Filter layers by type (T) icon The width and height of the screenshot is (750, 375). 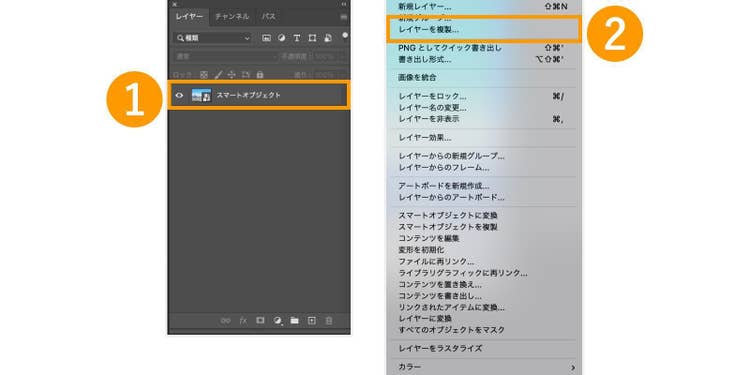[x=297, y=38]
